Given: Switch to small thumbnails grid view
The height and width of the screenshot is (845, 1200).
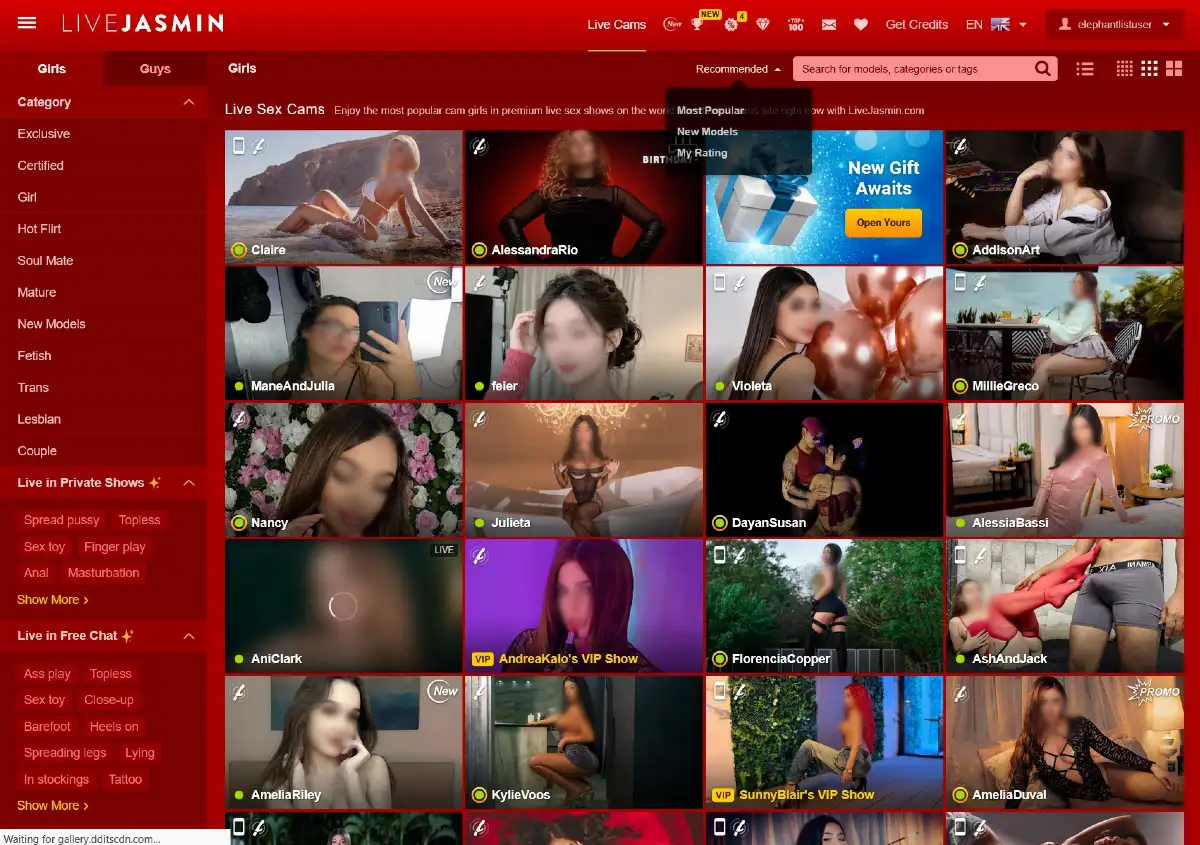Looking at the screenshot, I should point(1125,69).
